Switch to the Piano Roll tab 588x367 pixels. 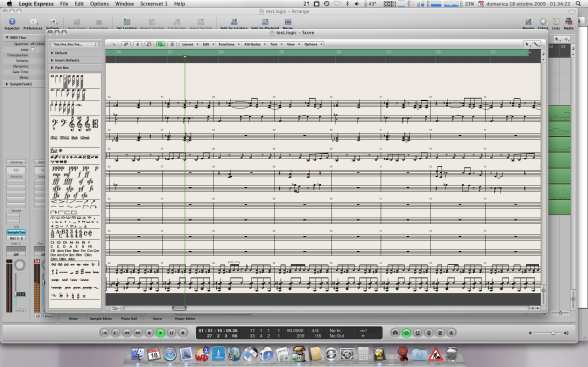coord(129,318)
